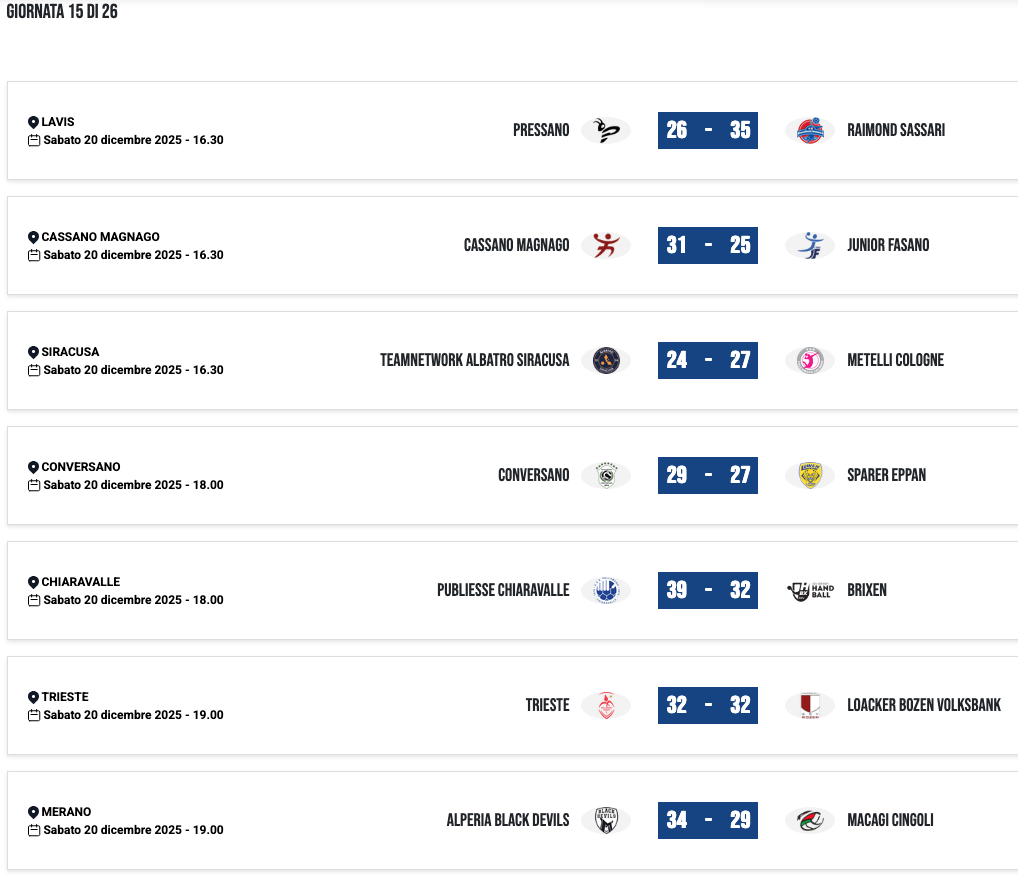
Task: Click the Lavis venue location pin
Action: [x=33, y=122]
